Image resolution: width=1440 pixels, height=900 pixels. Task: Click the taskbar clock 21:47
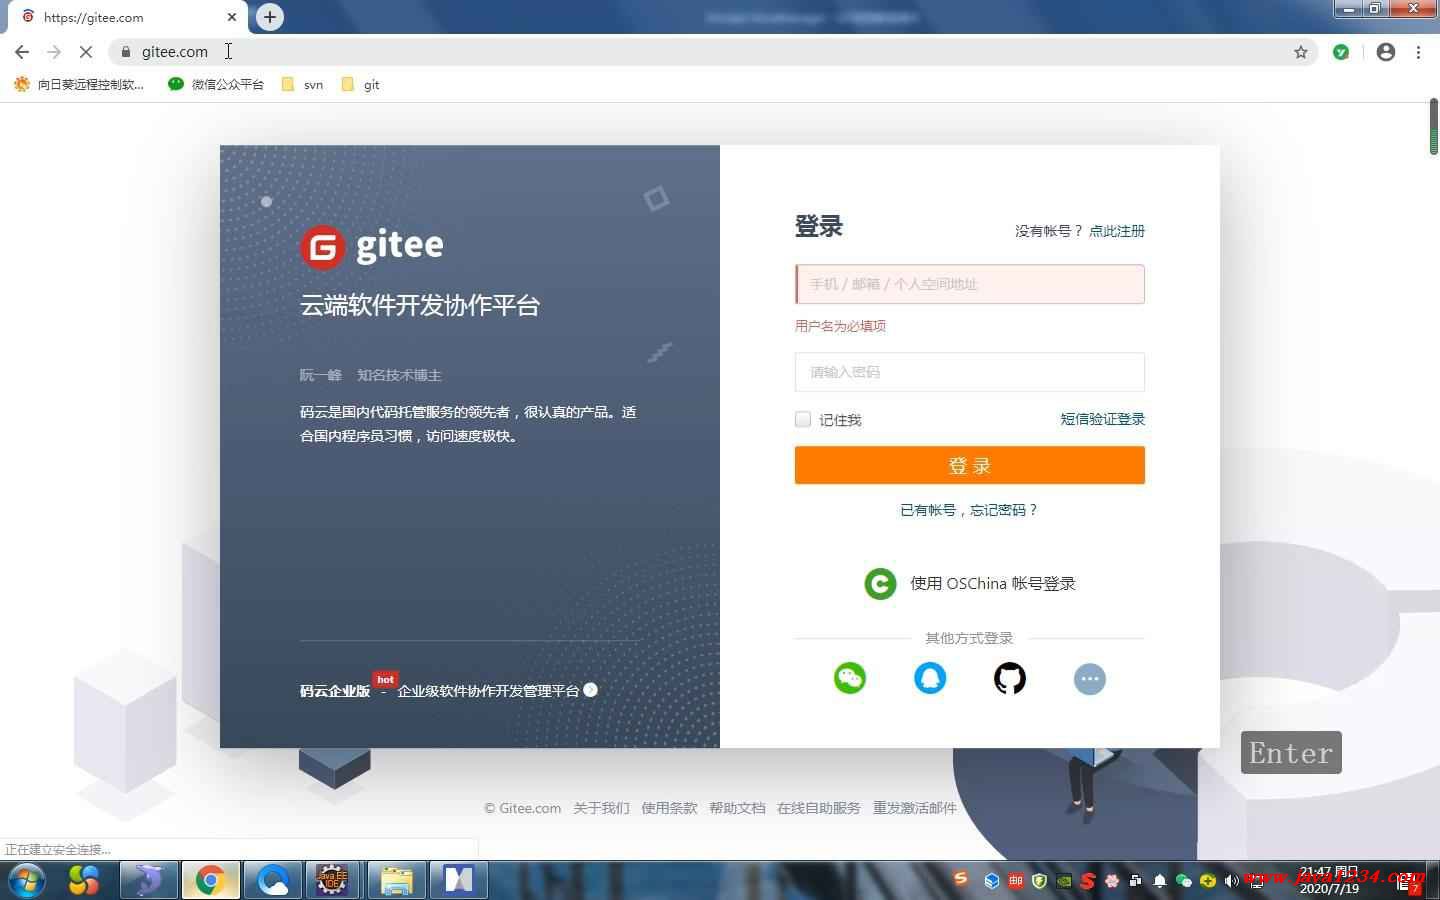[1330, 880]
